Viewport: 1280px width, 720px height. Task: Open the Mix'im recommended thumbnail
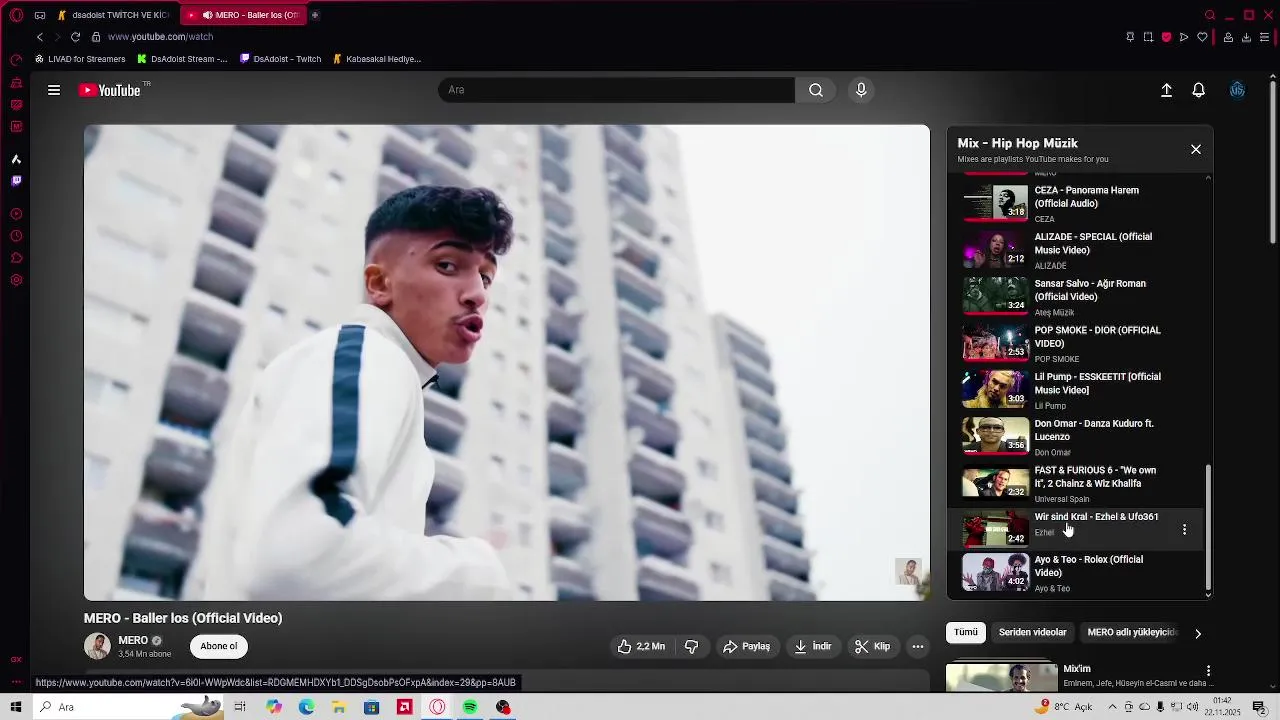point(1001,677)
